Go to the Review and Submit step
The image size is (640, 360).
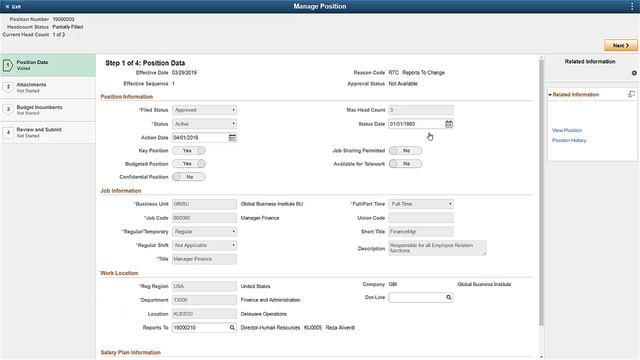(x=48, y=132)
